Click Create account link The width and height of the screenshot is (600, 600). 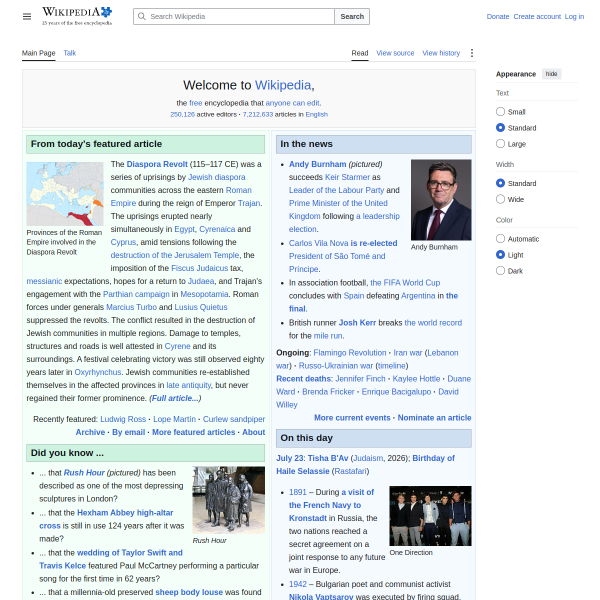coord(537,16)
